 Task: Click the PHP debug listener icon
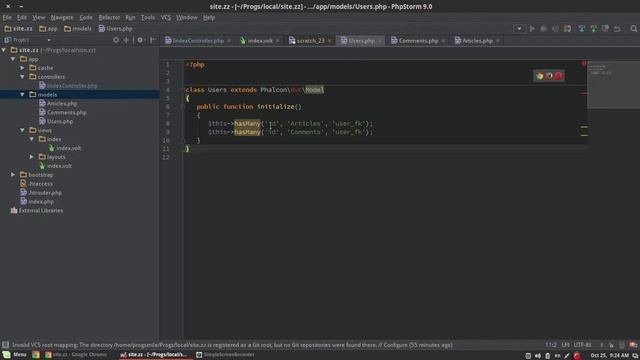[x=567, y=29]
